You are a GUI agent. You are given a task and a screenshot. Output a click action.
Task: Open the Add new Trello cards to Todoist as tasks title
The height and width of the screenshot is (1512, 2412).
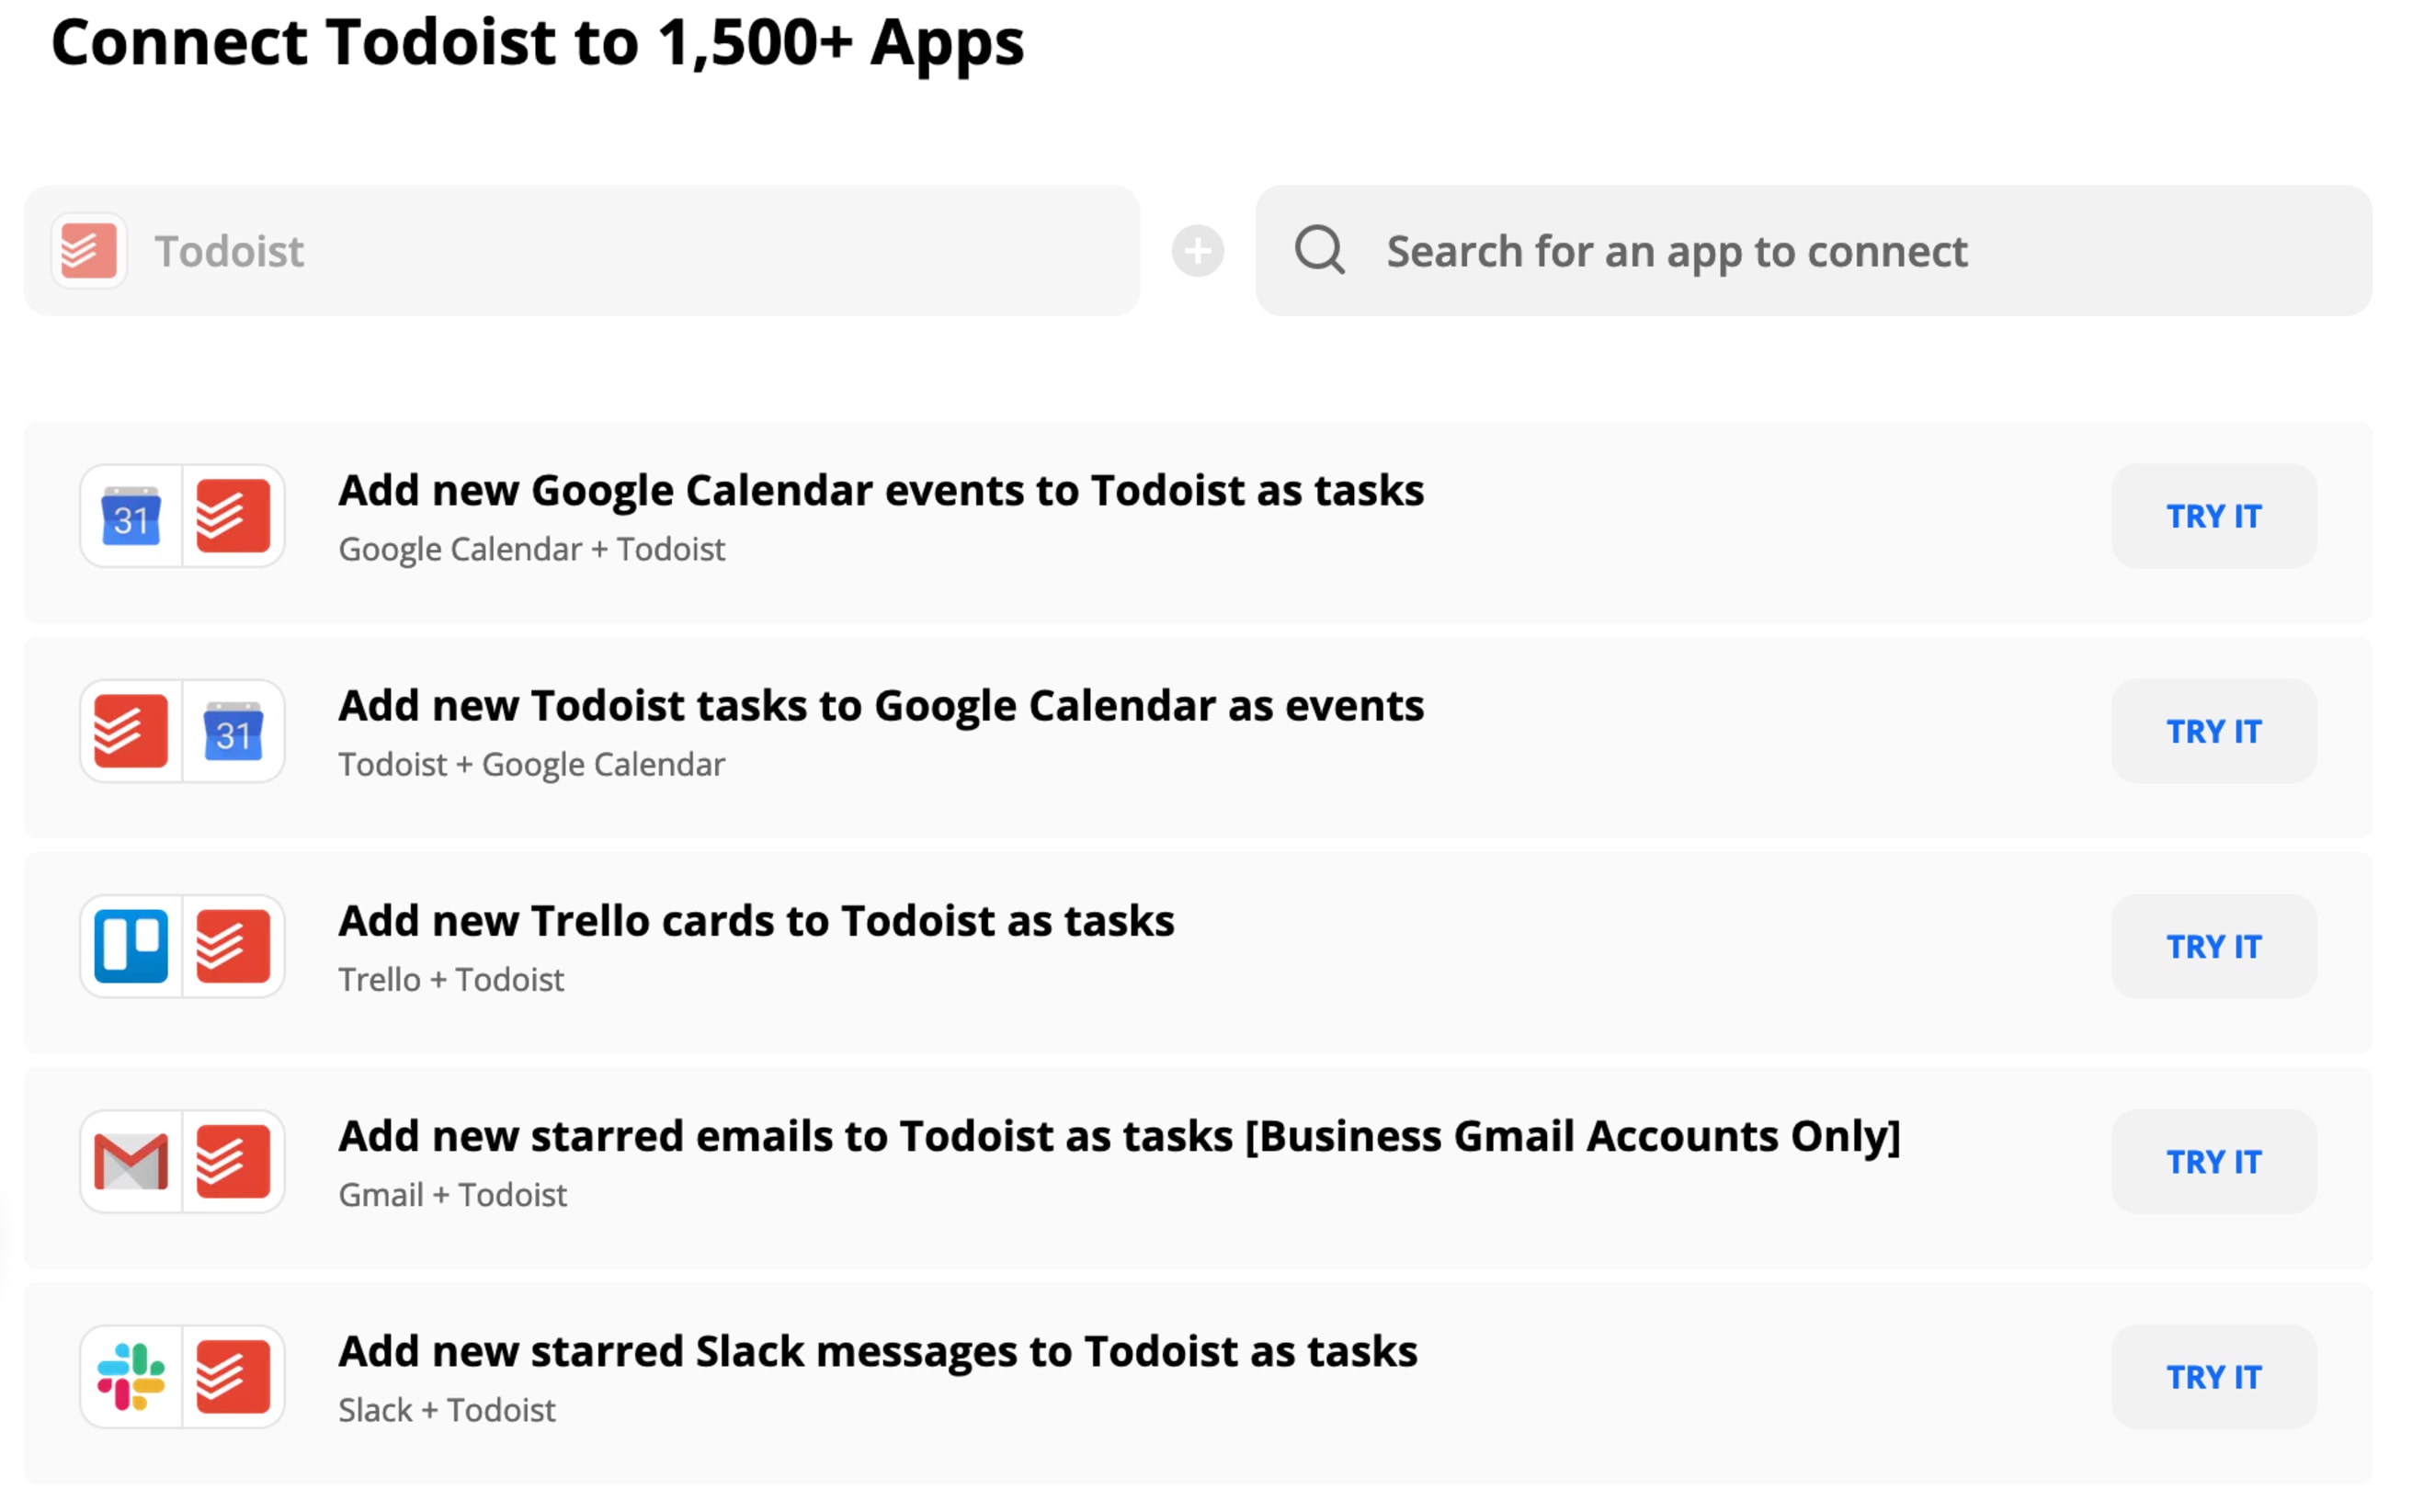pos(756,921)
